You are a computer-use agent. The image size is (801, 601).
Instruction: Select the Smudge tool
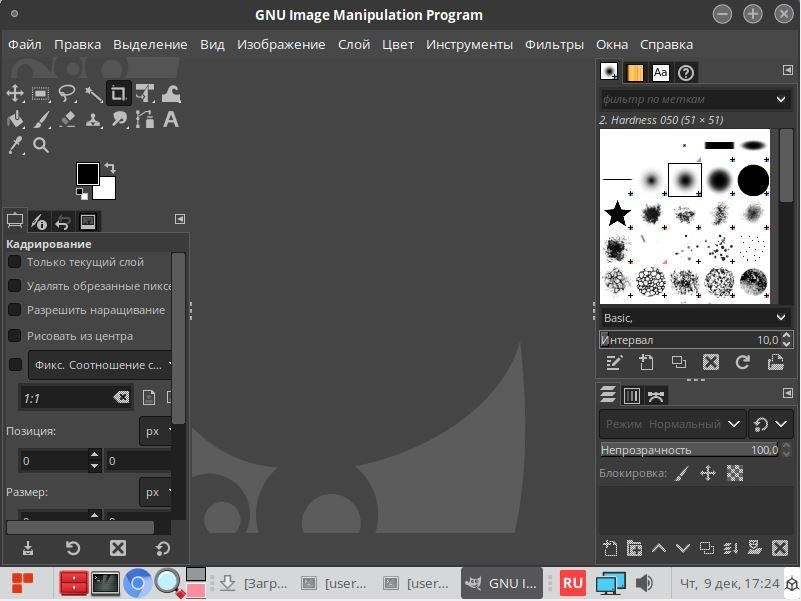coord(119,120)
